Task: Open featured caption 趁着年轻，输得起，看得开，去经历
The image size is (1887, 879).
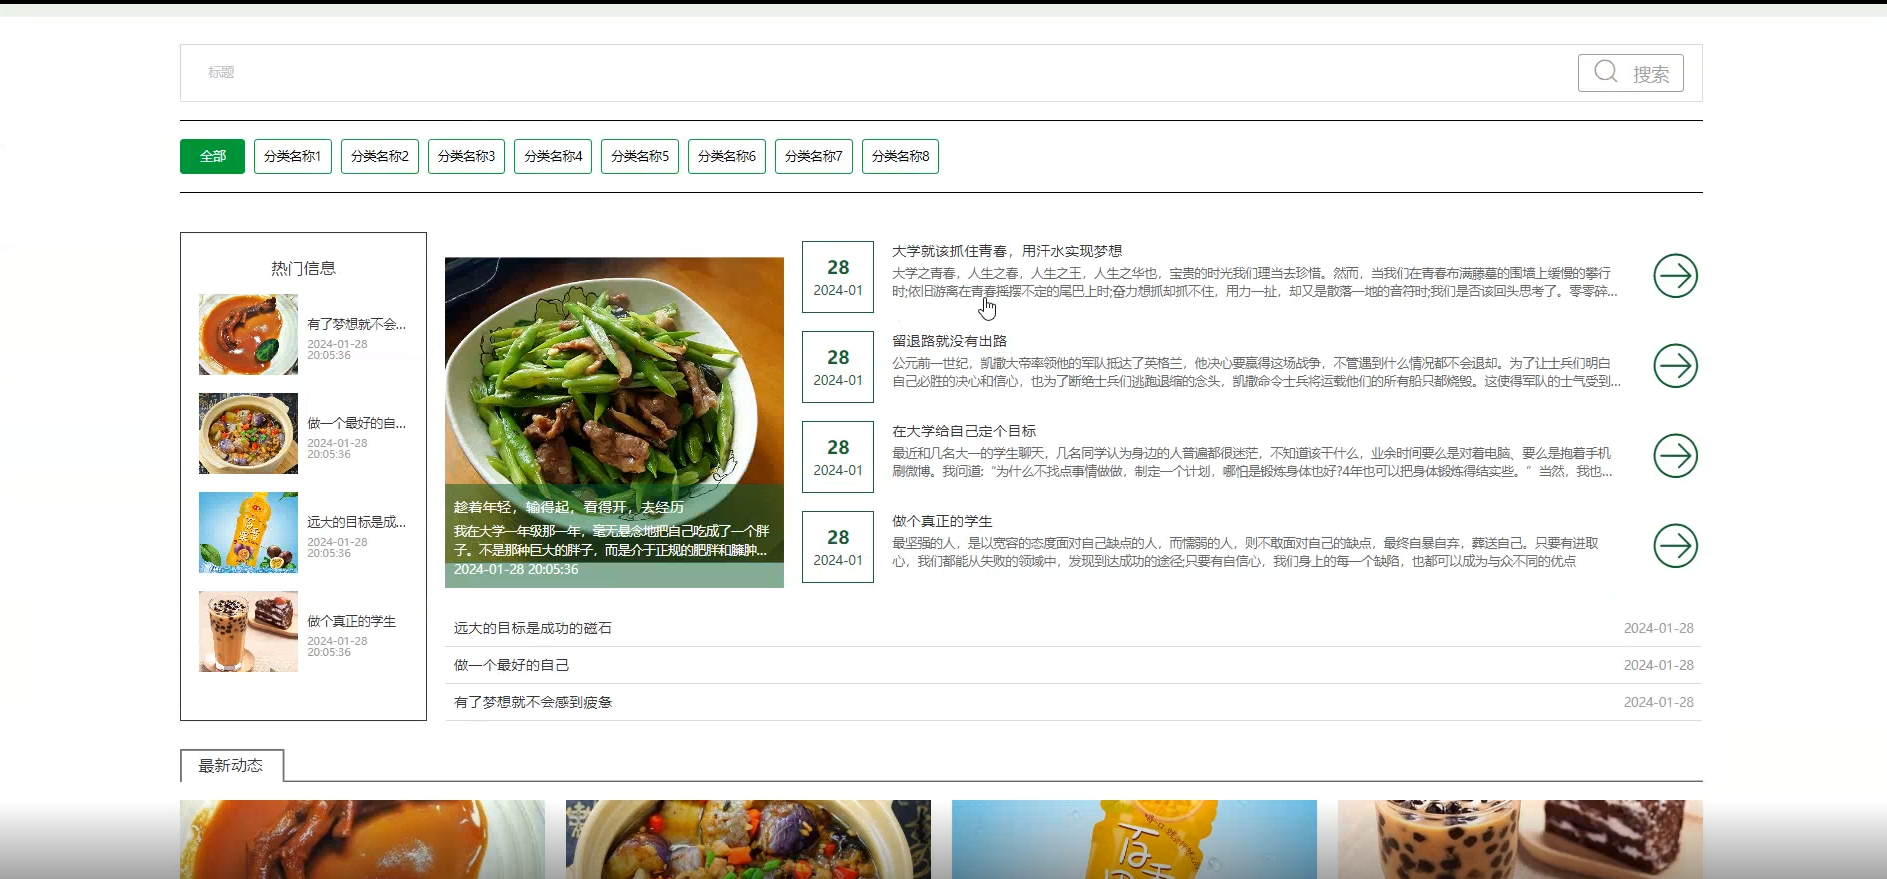Action: coord(569,507)
